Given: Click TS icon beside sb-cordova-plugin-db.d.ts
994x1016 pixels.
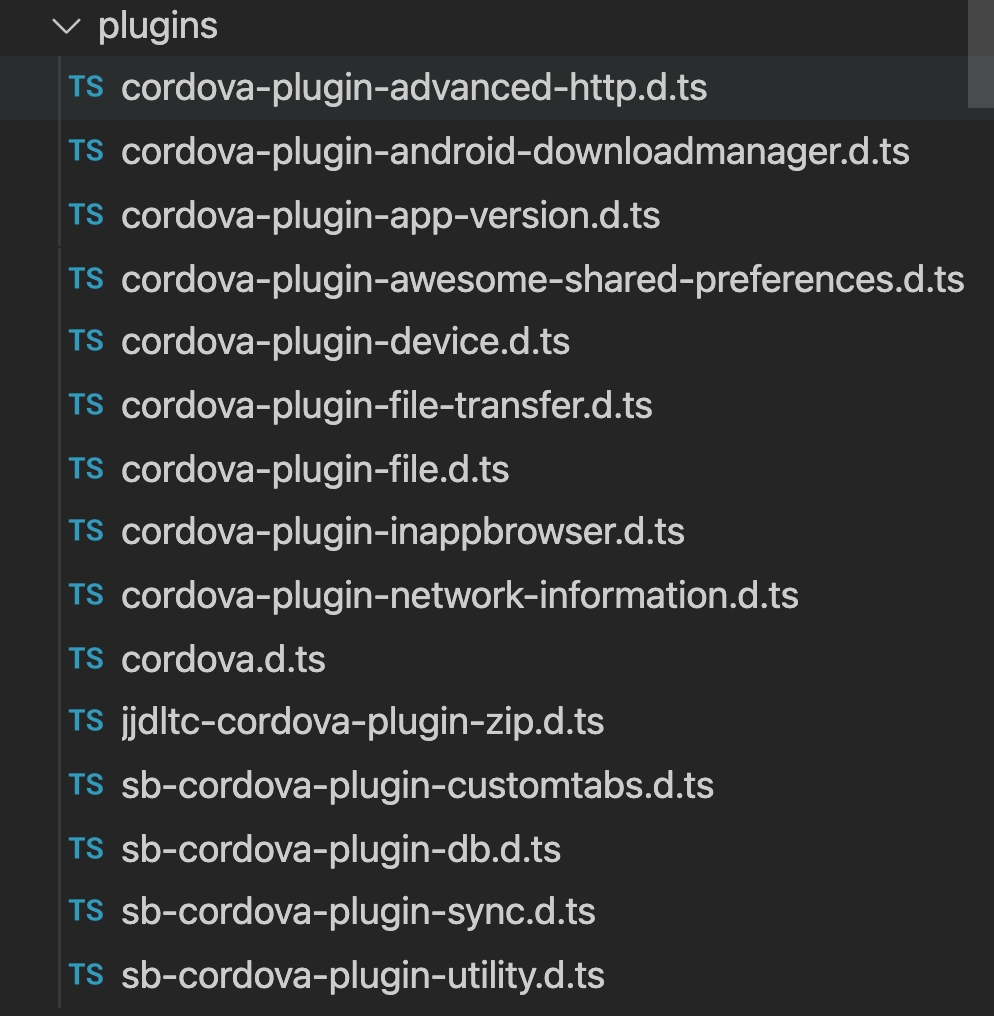Looking at the screenshot, I should [x=86, y=849].
